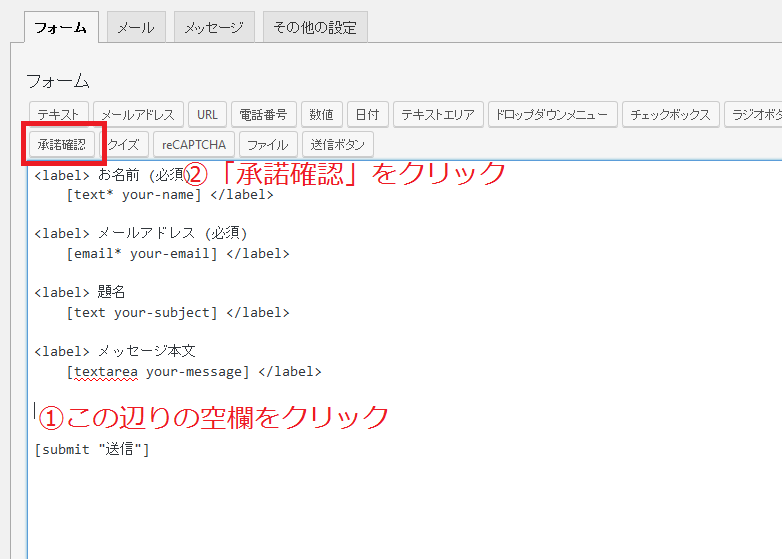The height and width of the screenshot is (559, 782).
Task: Click the ドロップダウンメニュー tag button
Action: 551,114
